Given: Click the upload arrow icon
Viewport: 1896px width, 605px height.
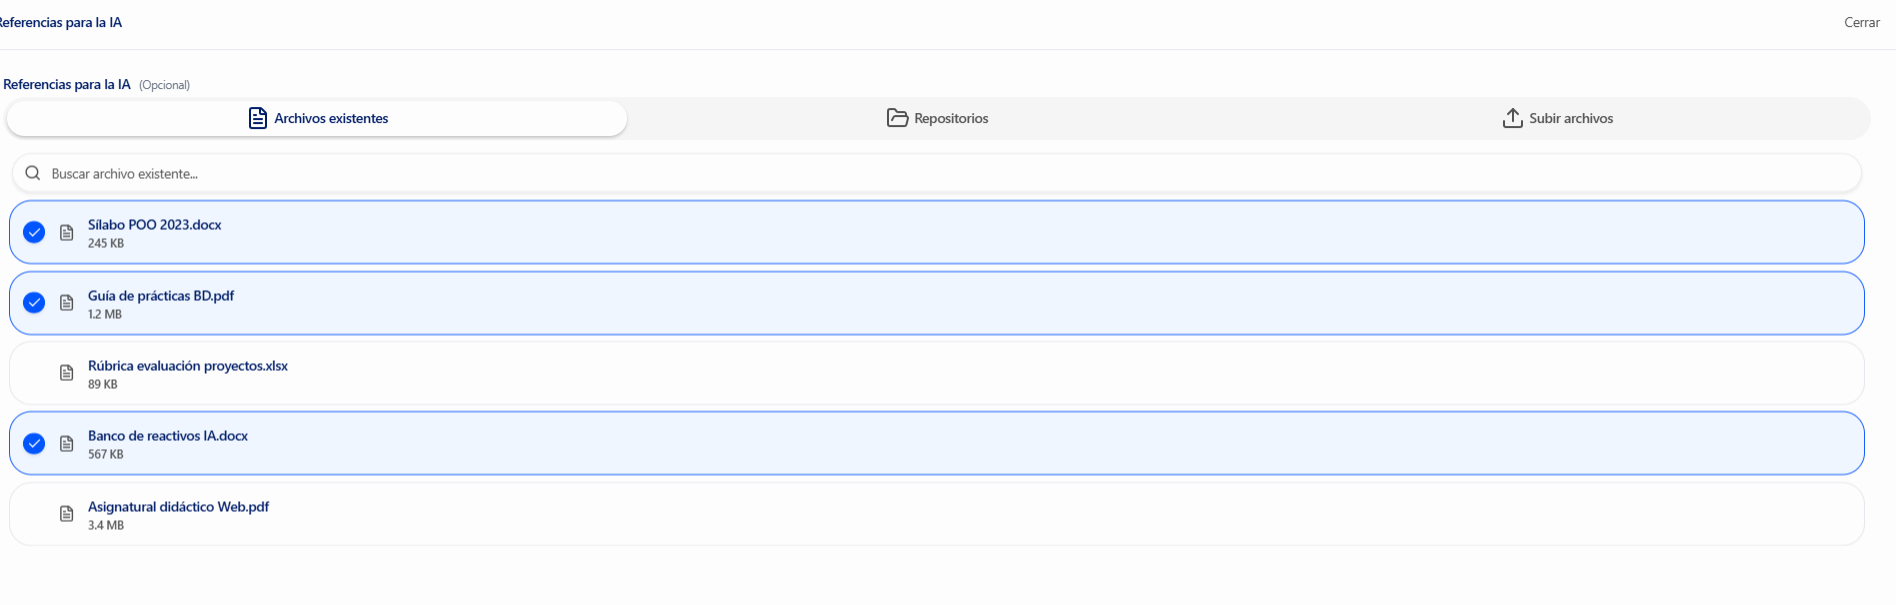Looking at the screenshot, I should click(x=1512, y=118).
